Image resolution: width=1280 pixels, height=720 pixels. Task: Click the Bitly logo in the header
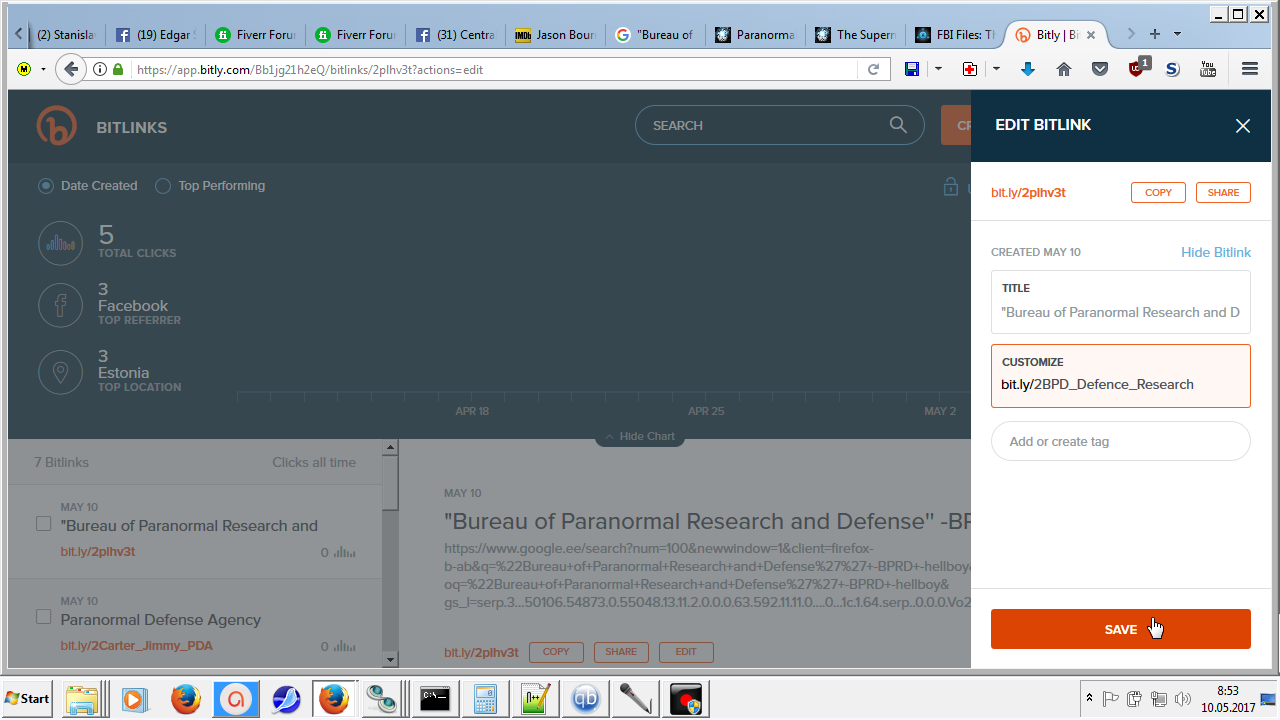coord(56,126)
